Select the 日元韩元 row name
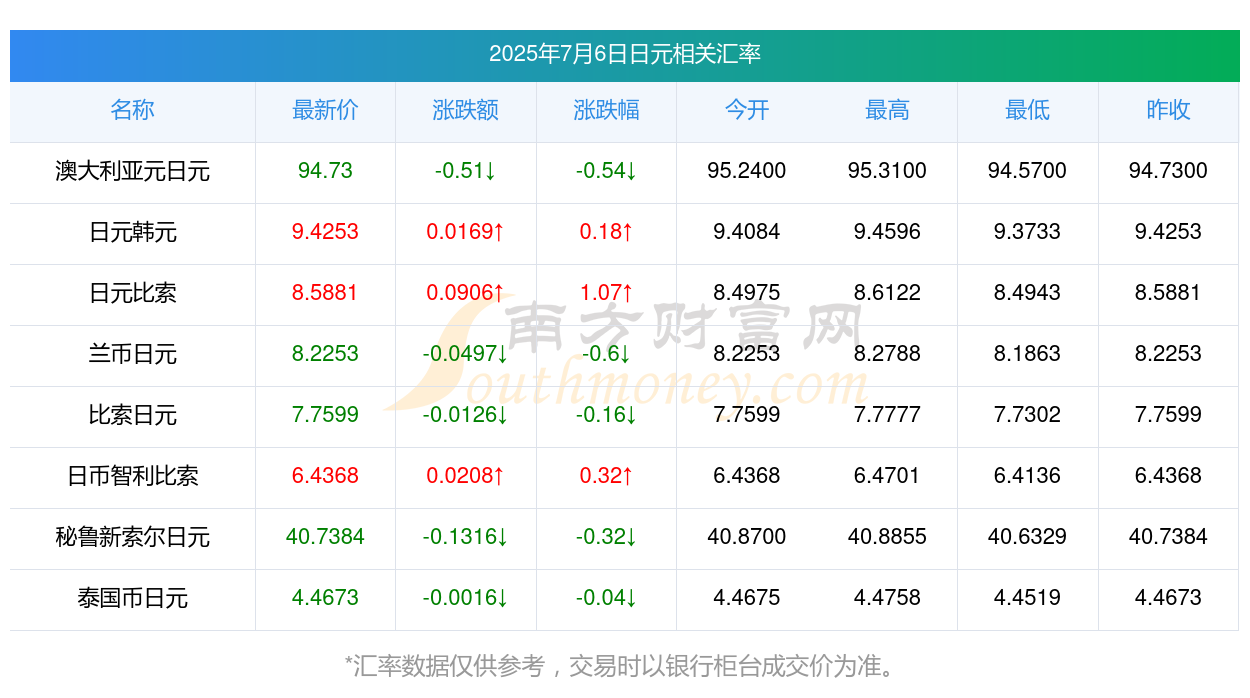Screen dimensions: 1250x698 pos(132,232)
